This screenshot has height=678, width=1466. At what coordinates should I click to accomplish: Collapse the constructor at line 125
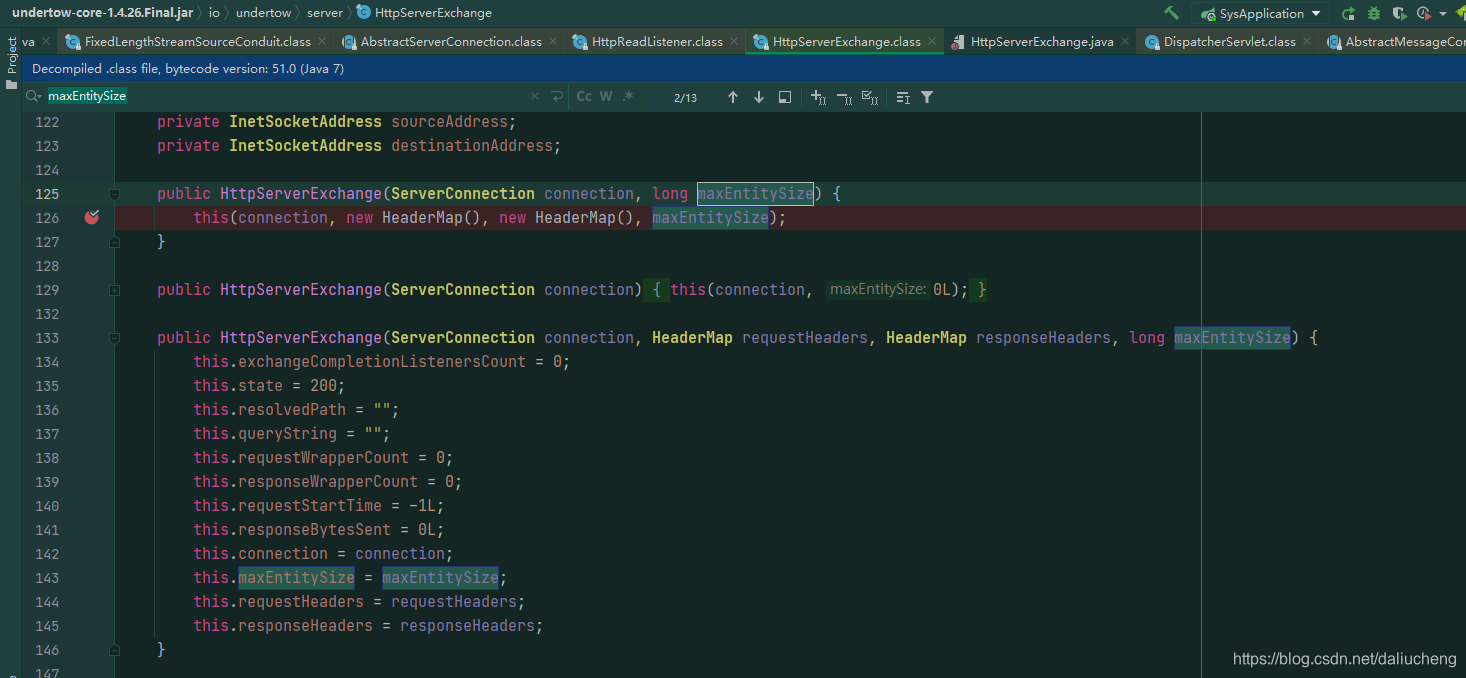(114, 194)
